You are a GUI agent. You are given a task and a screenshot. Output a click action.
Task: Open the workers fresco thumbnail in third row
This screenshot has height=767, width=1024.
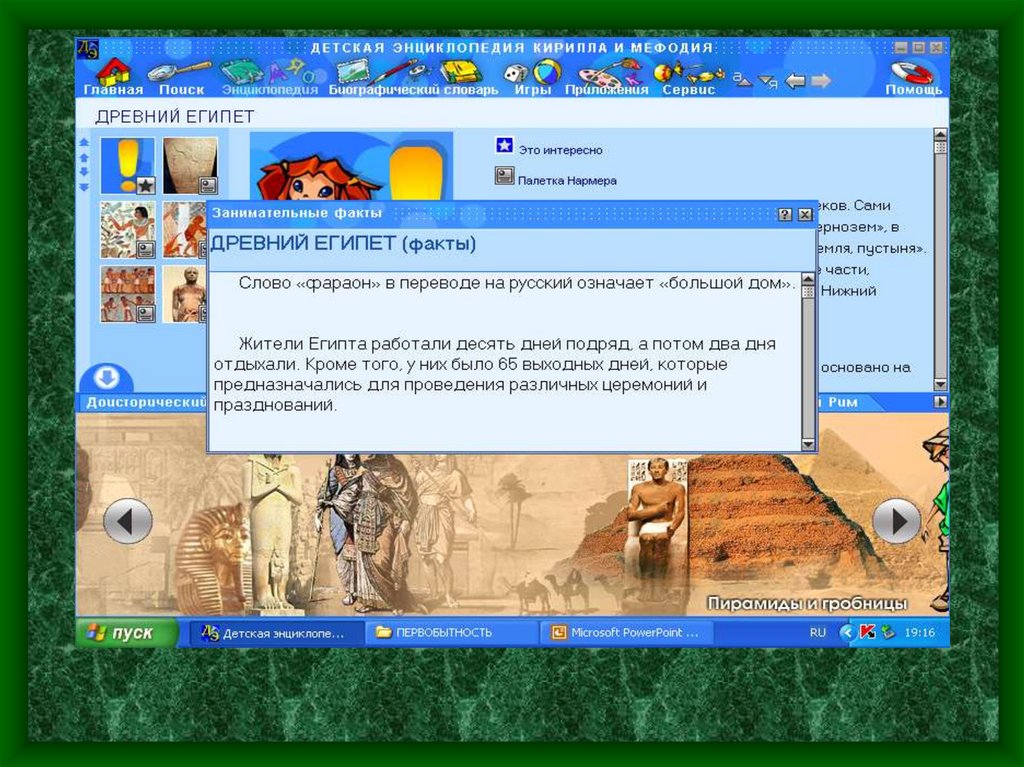click(x=127, y=294)
